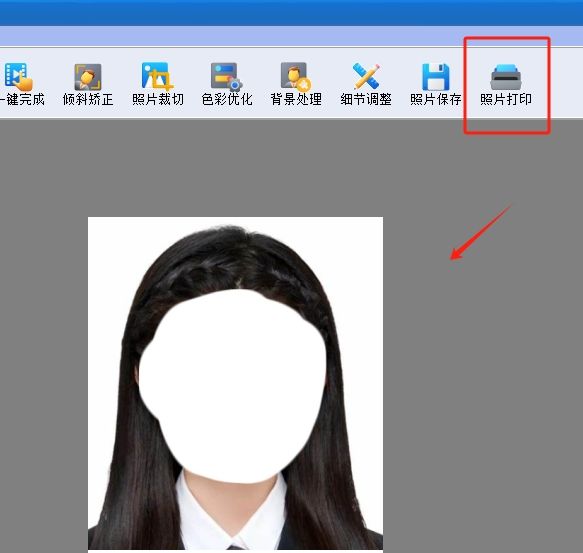This screenshot has width=583, height=553.
Task: Save the photo with 照片保存
Action: click(436, 84)
